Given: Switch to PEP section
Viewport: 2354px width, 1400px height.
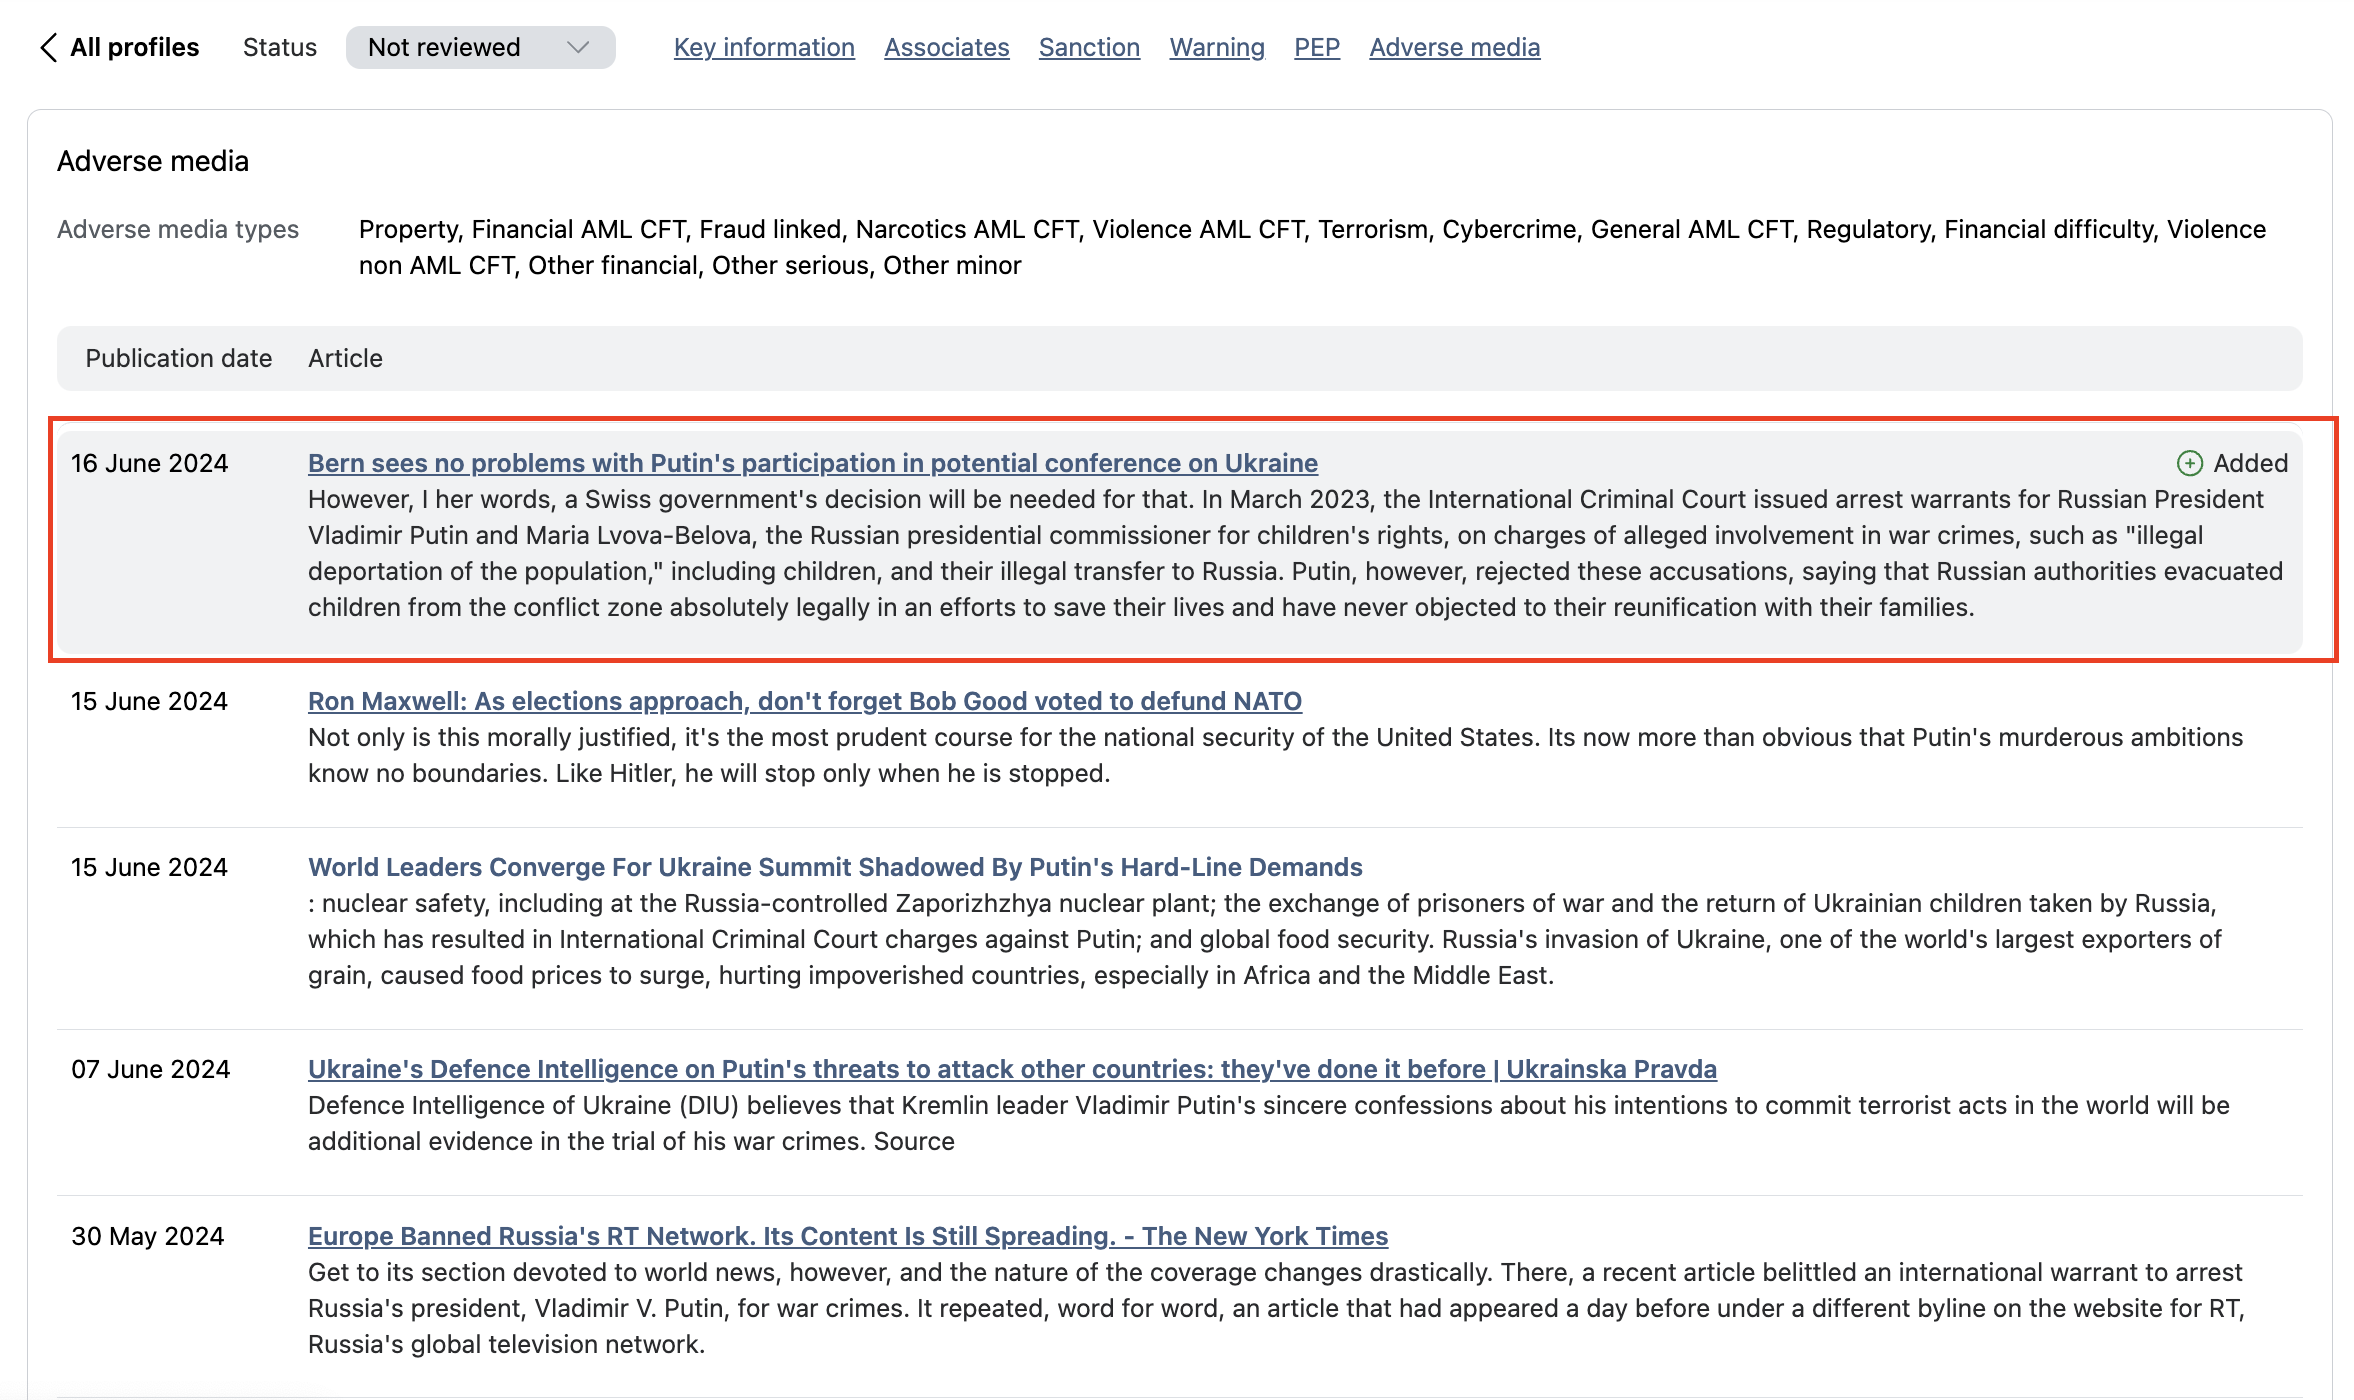Looking at the screenshot, I should (x=1316, y=47).
